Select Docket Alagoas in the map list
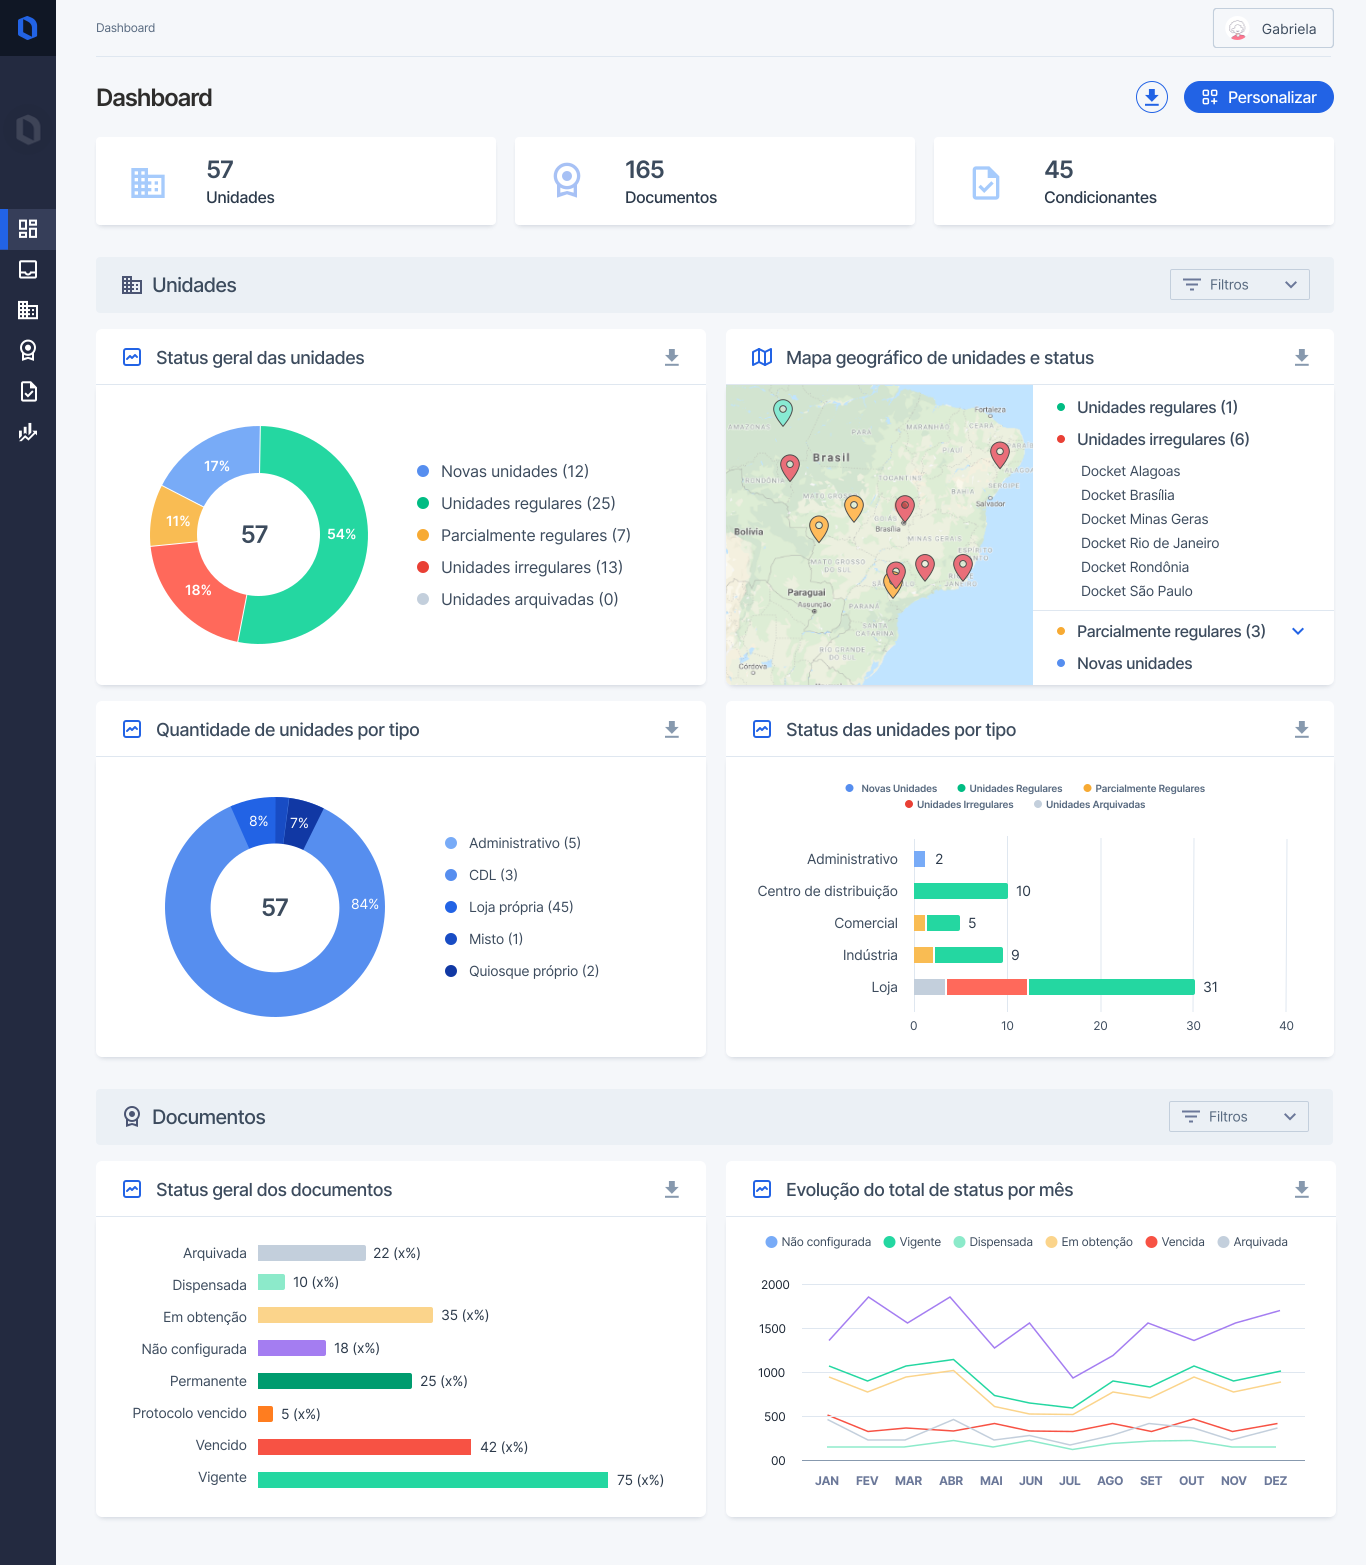This screenshot has height=1565, width=1366. (1130, 471)
